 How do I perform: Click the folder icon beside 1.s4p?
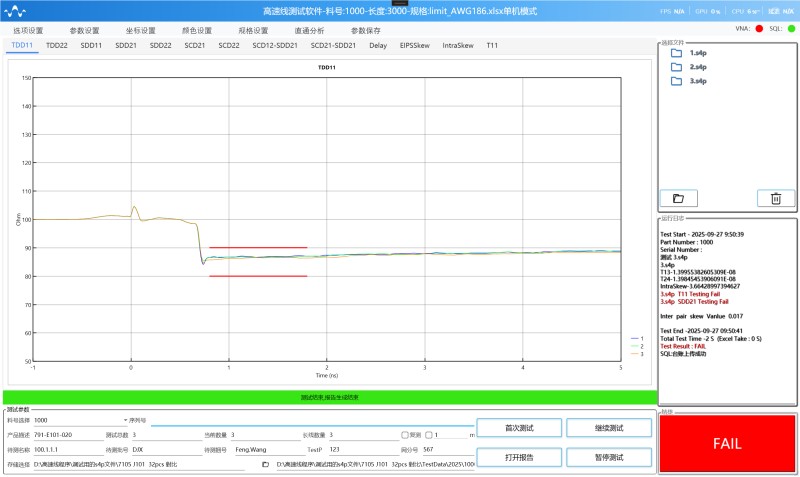pos(677,53)
